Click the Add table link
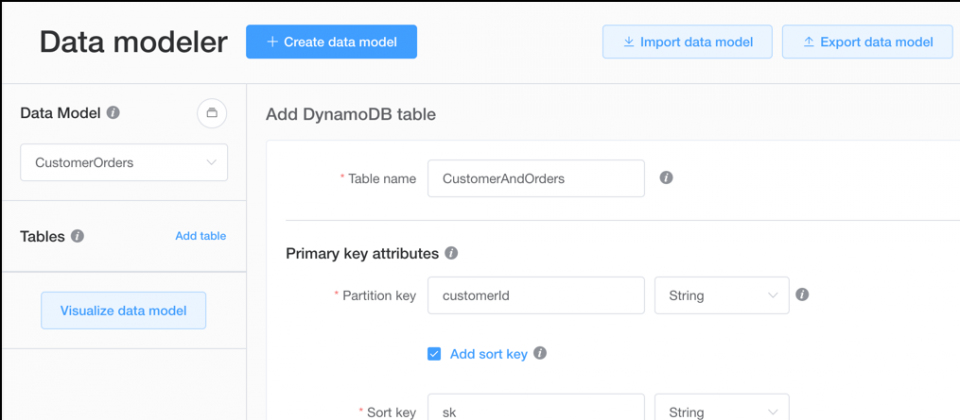This screenshot has width=960, height=420. click(201, 236)
